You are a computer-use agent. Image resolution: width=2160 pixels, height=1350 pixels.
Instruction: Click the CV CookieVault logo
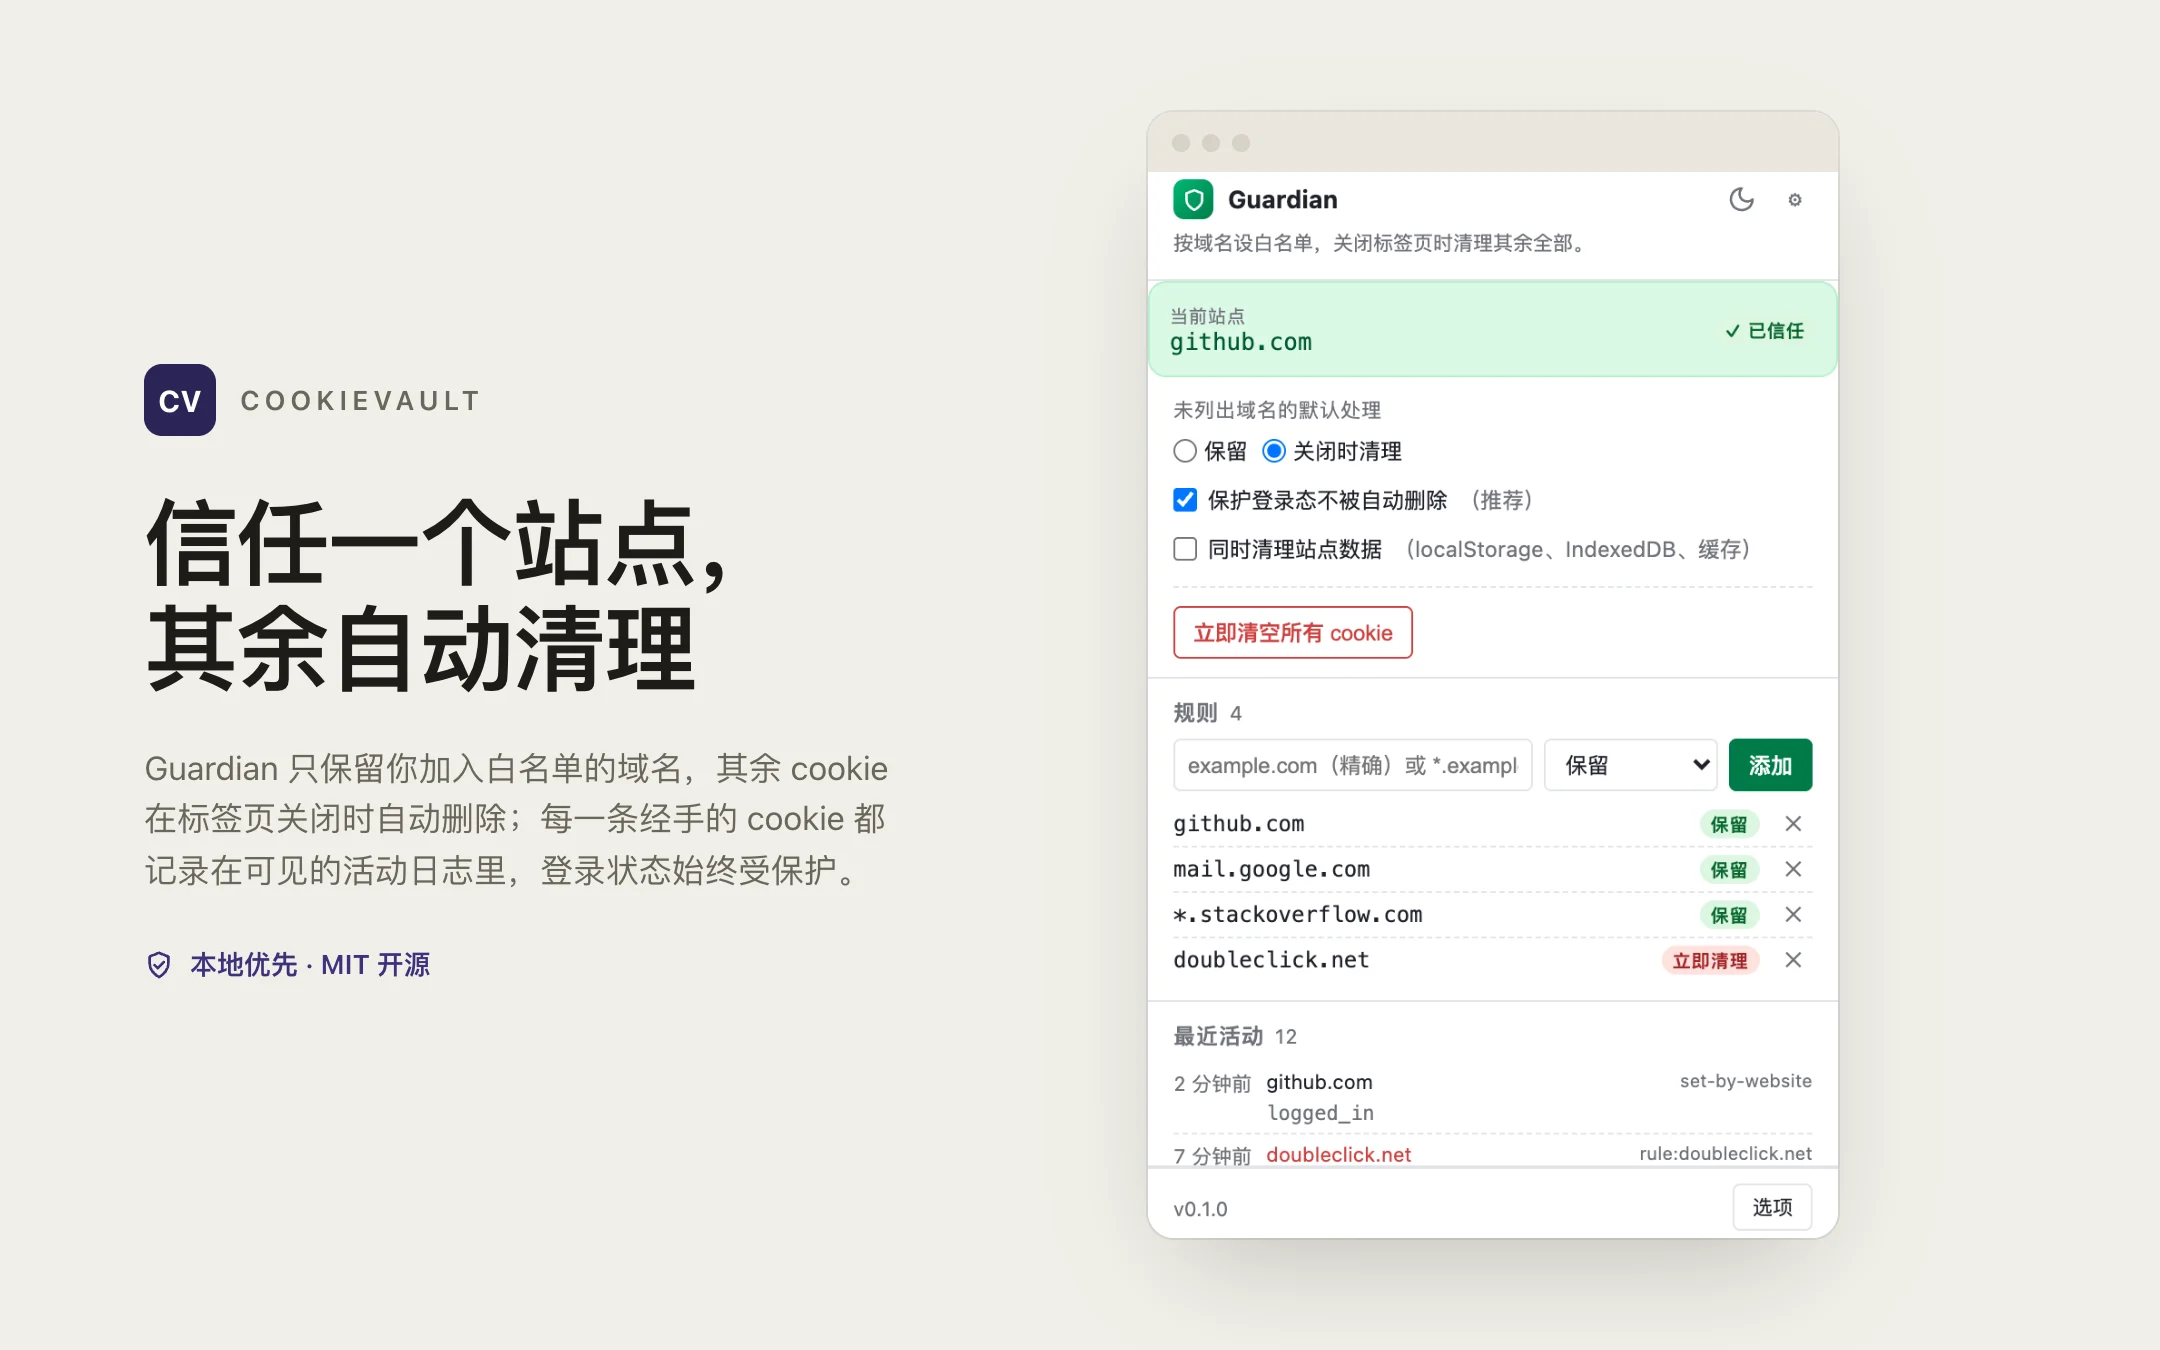click(180, 400)
